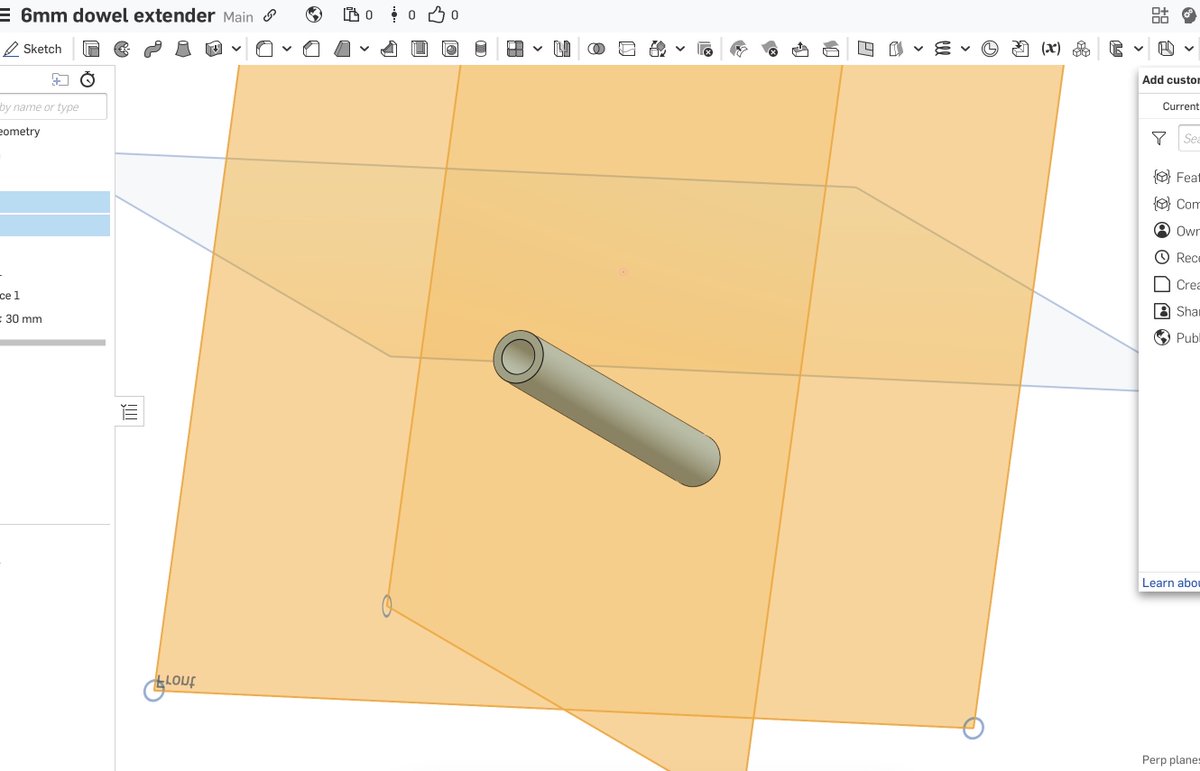1200x771 pixels.
Task: Toggle the feature list panel icon
Action: pyautogui.click(x=130, y=411)
